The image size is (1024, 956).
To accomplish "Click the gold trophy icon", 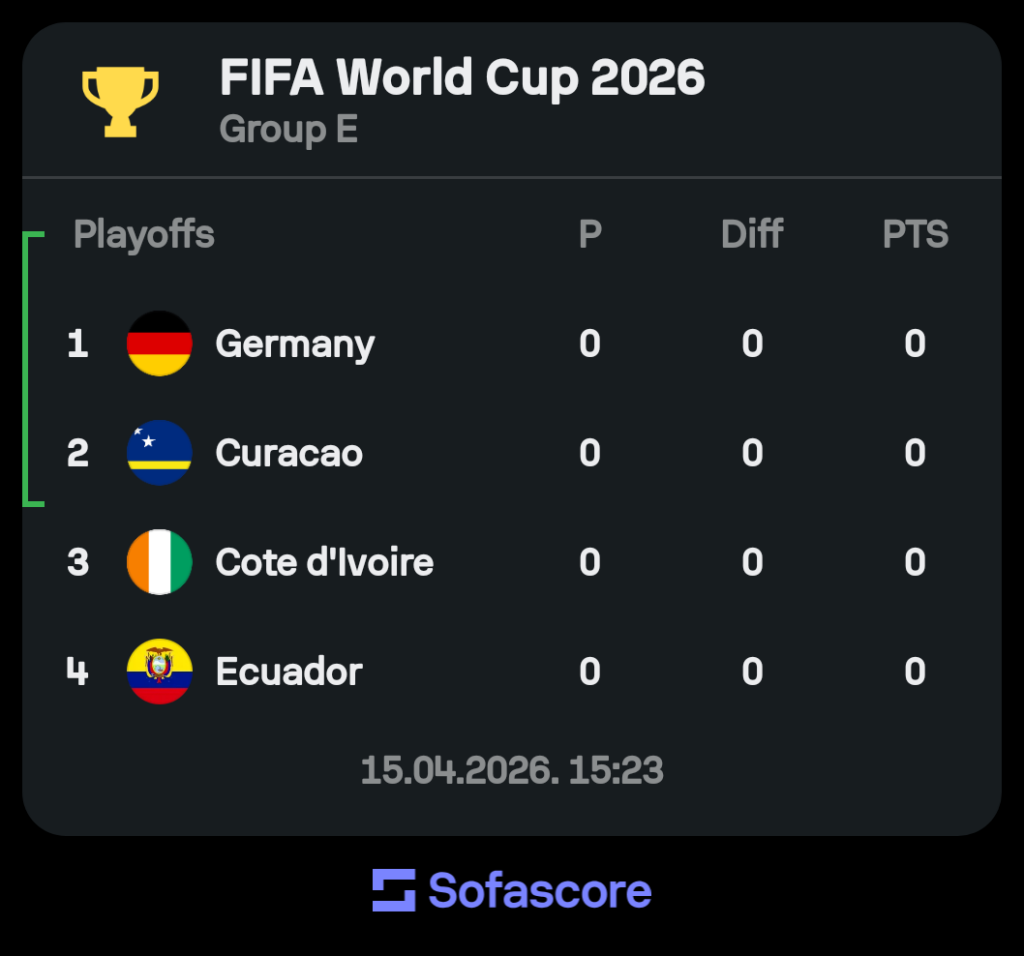I will (120, 101).
